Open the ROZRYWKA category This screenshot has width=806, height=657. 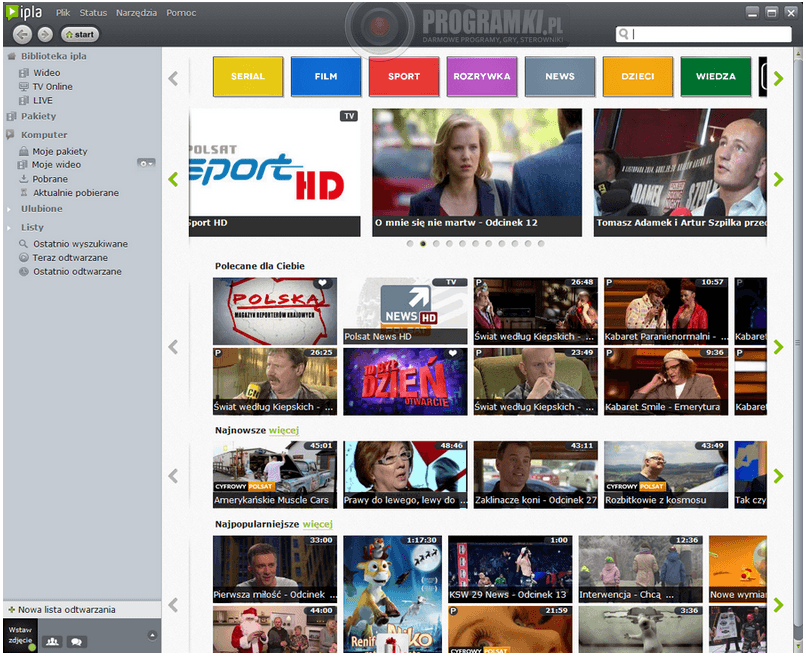482,77
